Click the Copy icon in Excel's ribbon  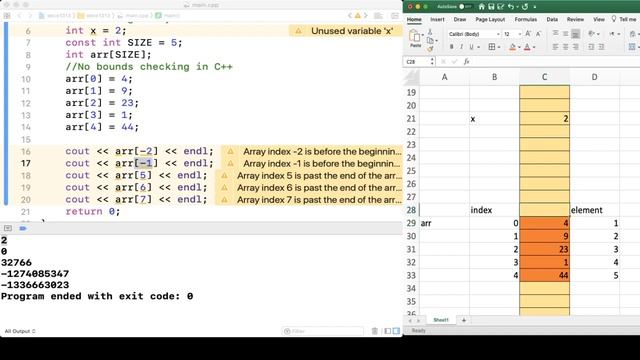click(430, 40)
